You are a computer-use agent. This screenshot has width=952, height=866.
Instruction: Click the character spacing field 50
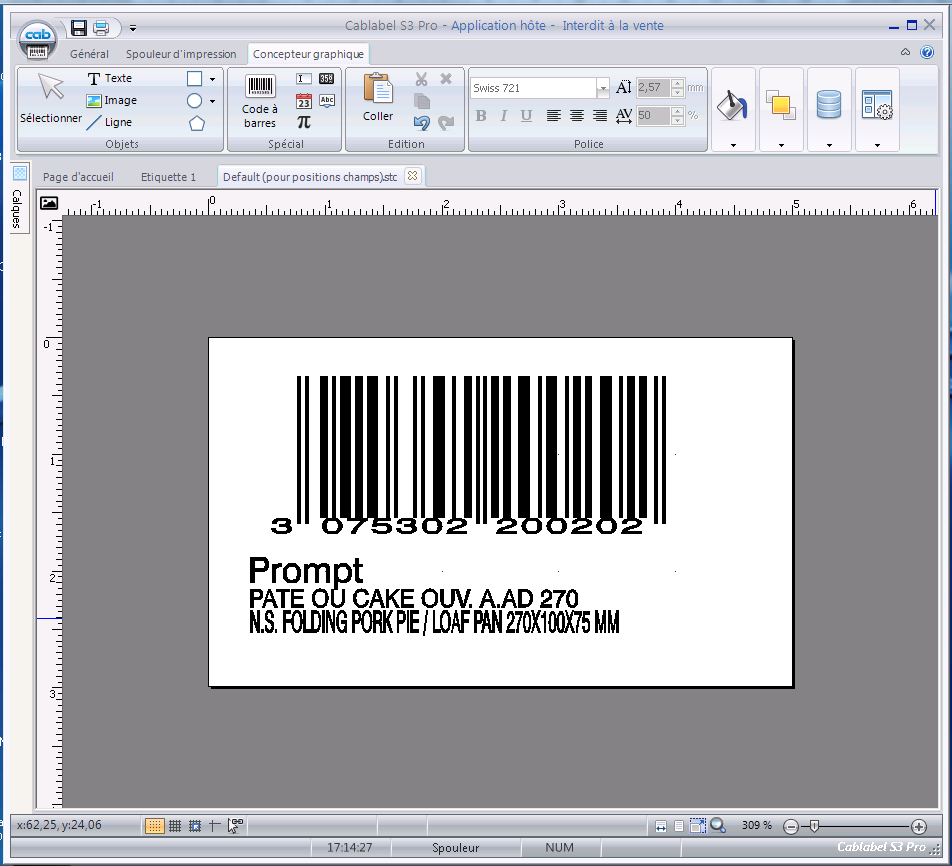[653, 115]
